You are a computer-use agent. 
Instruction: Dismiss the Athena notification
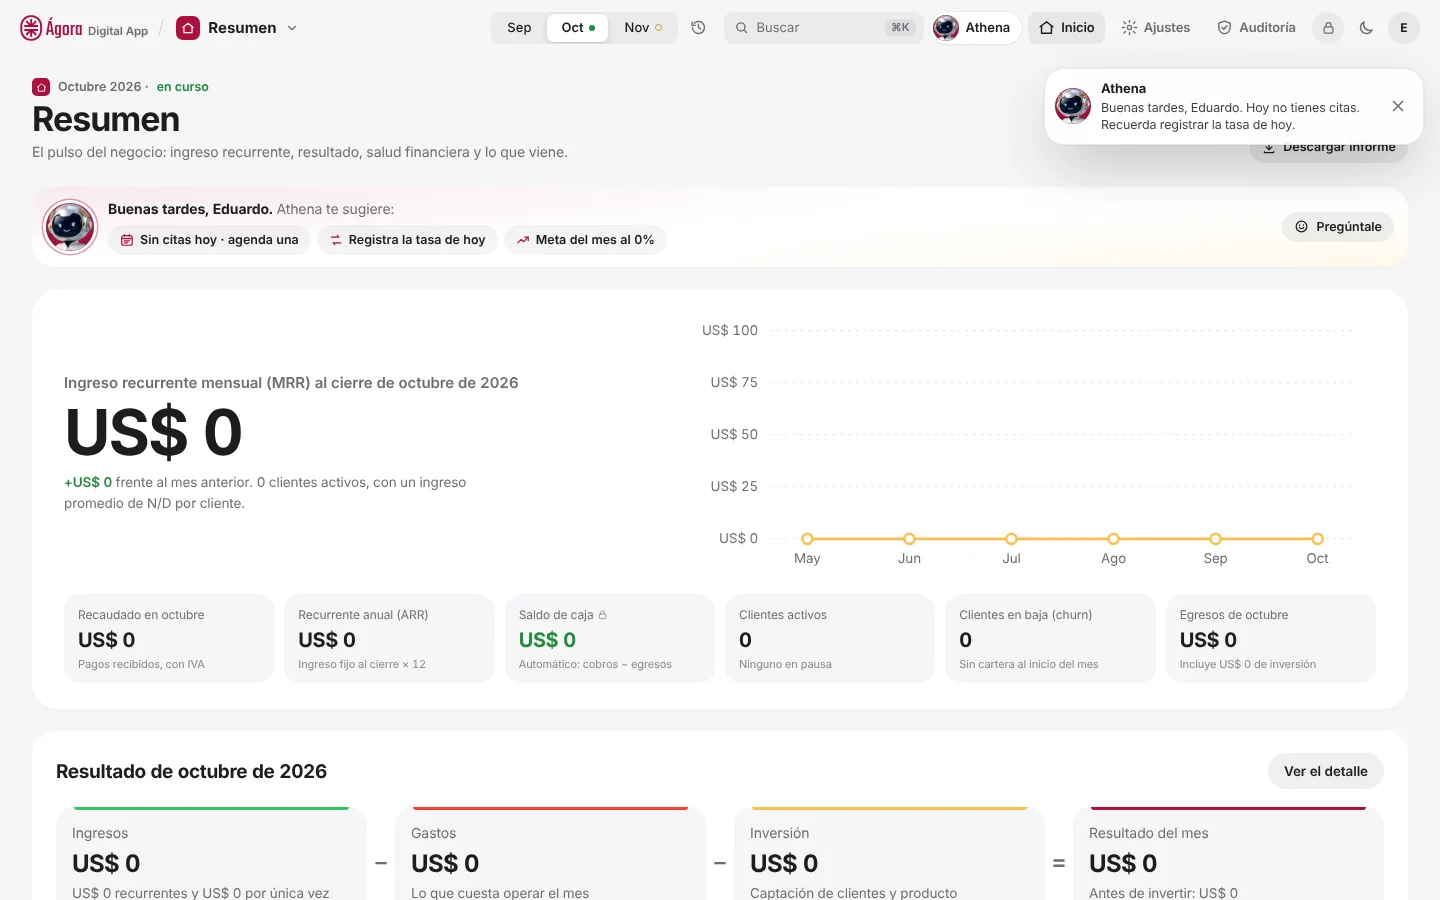pyautogui.click(x=1398, y=106)
